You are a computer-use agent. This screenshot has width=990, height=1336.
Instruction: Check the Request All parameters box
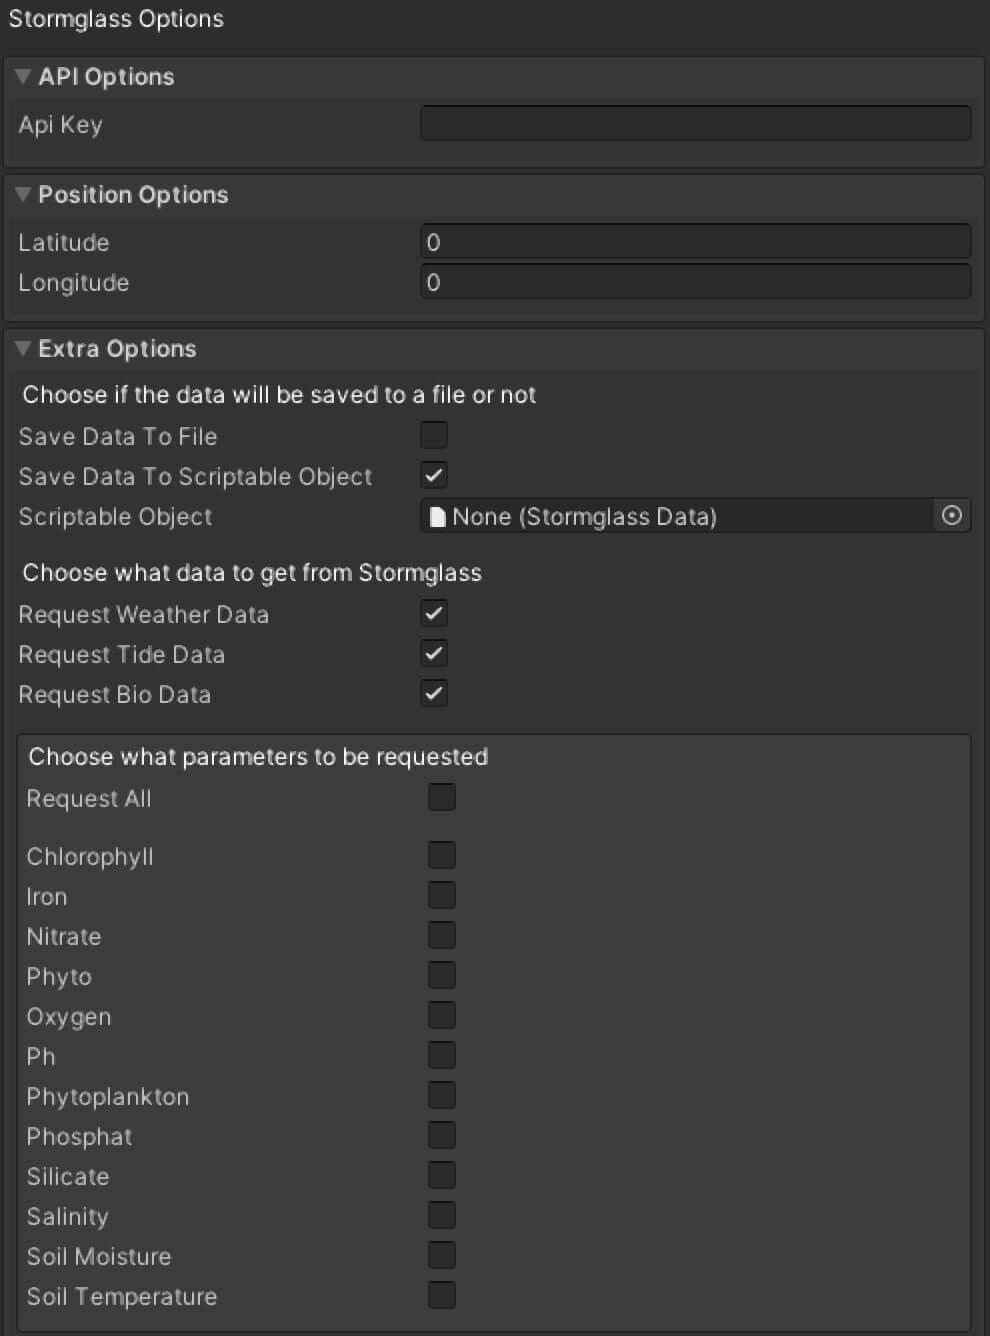pos(442,797)
